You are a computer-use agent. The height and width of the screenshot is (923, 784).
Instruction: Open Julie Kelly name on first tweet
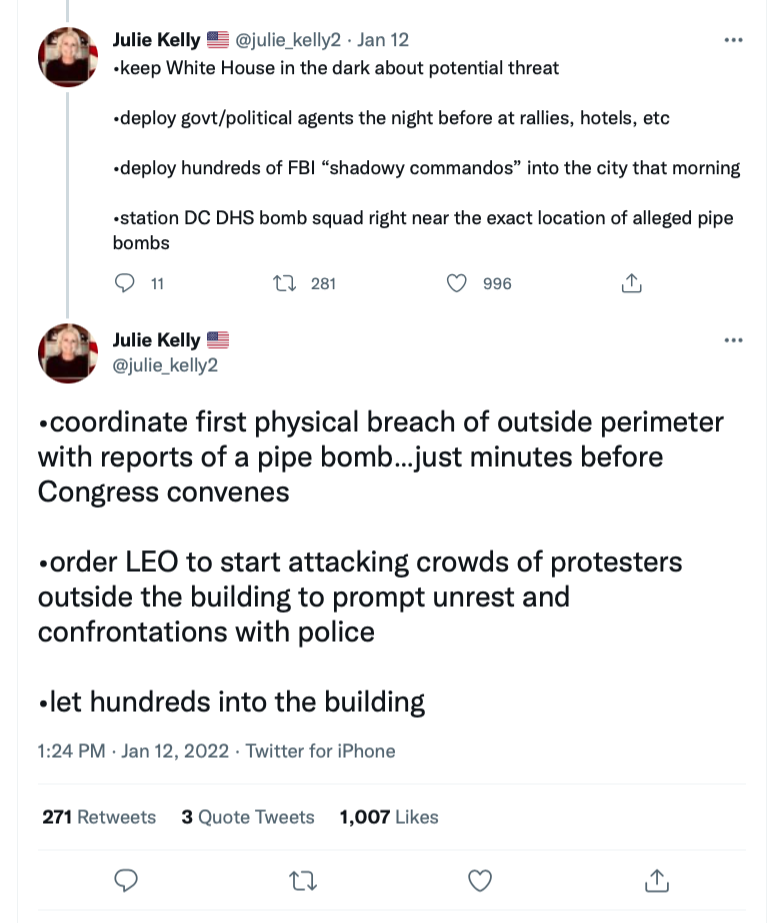(x=156, y=41)
